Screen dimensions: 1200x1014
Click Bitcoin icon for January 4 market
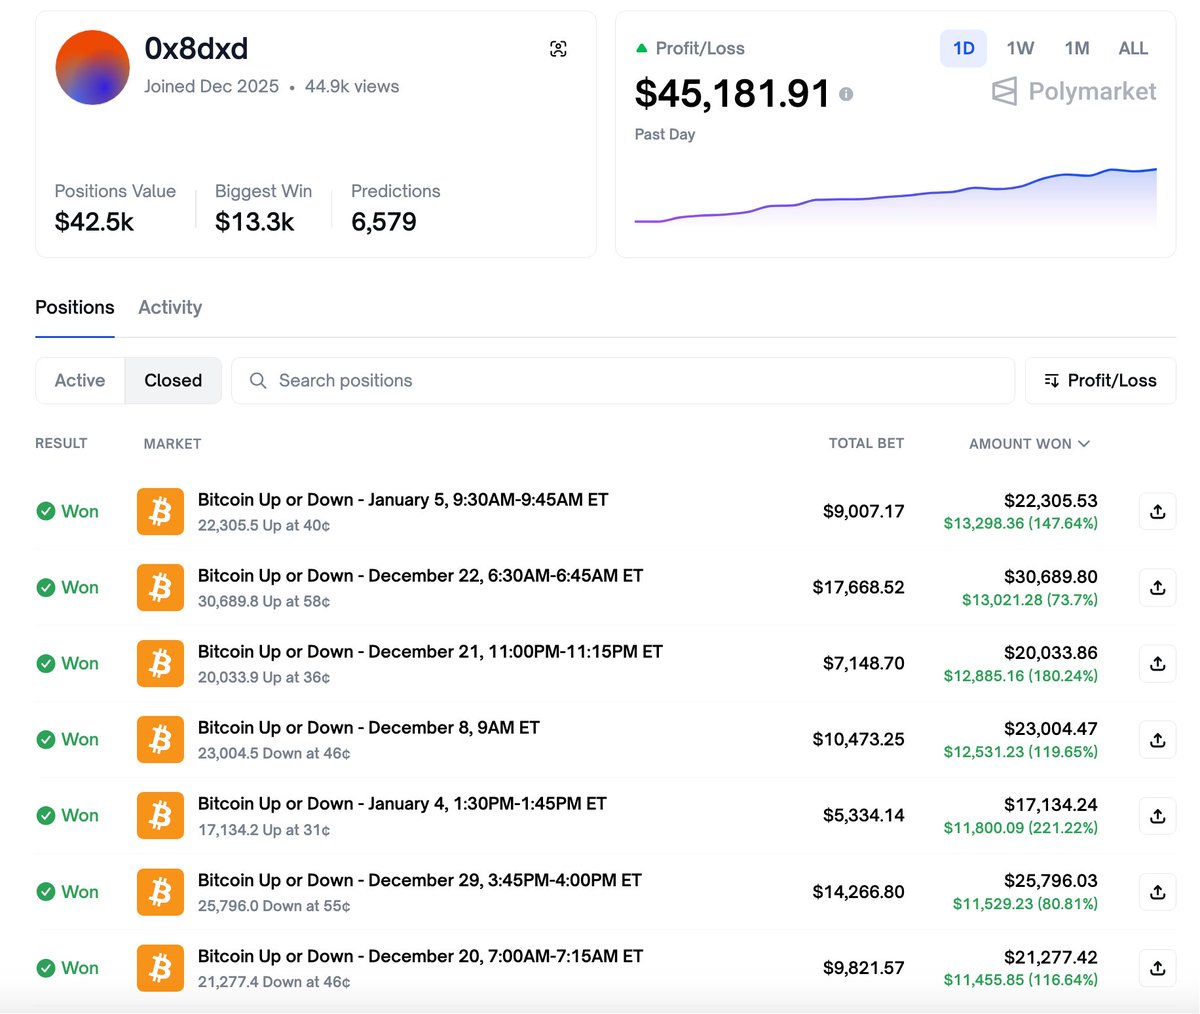(160, 815)
